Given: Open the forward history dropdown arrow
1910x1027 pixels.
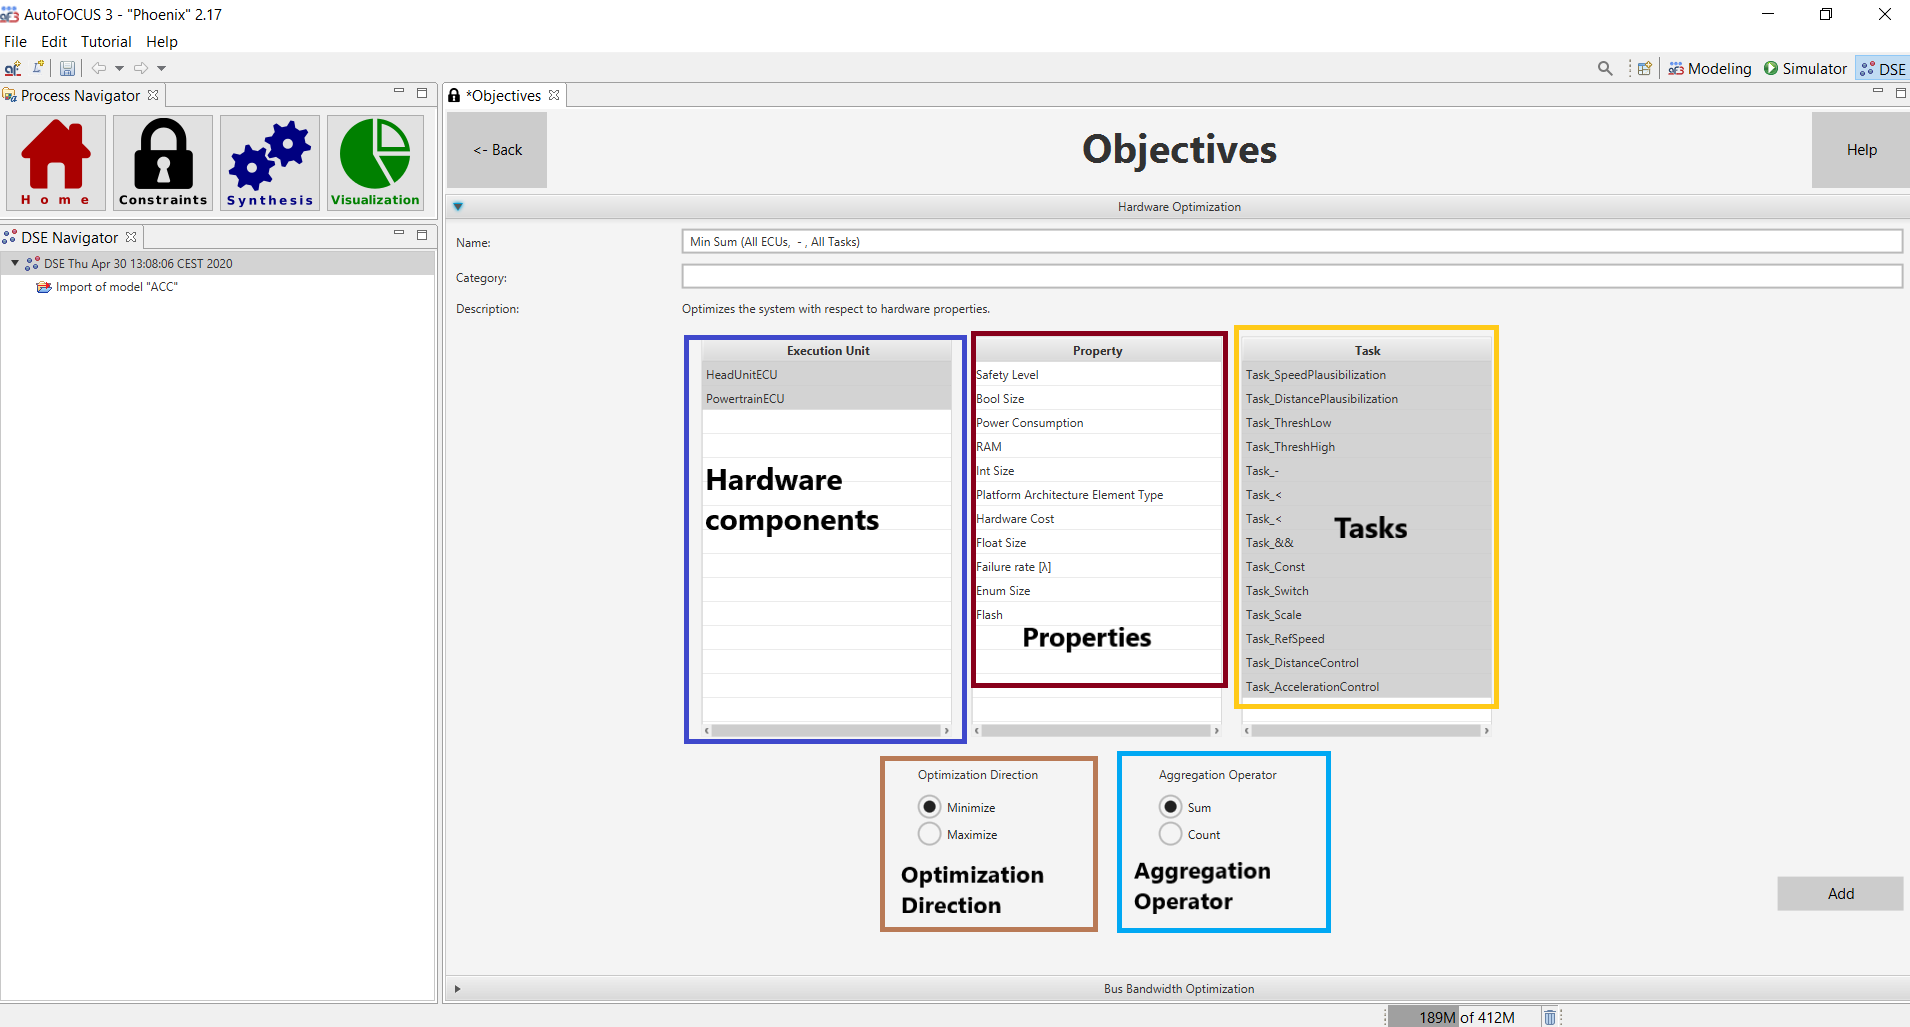Looking at the screenshot, I should [x=161, y=68].
